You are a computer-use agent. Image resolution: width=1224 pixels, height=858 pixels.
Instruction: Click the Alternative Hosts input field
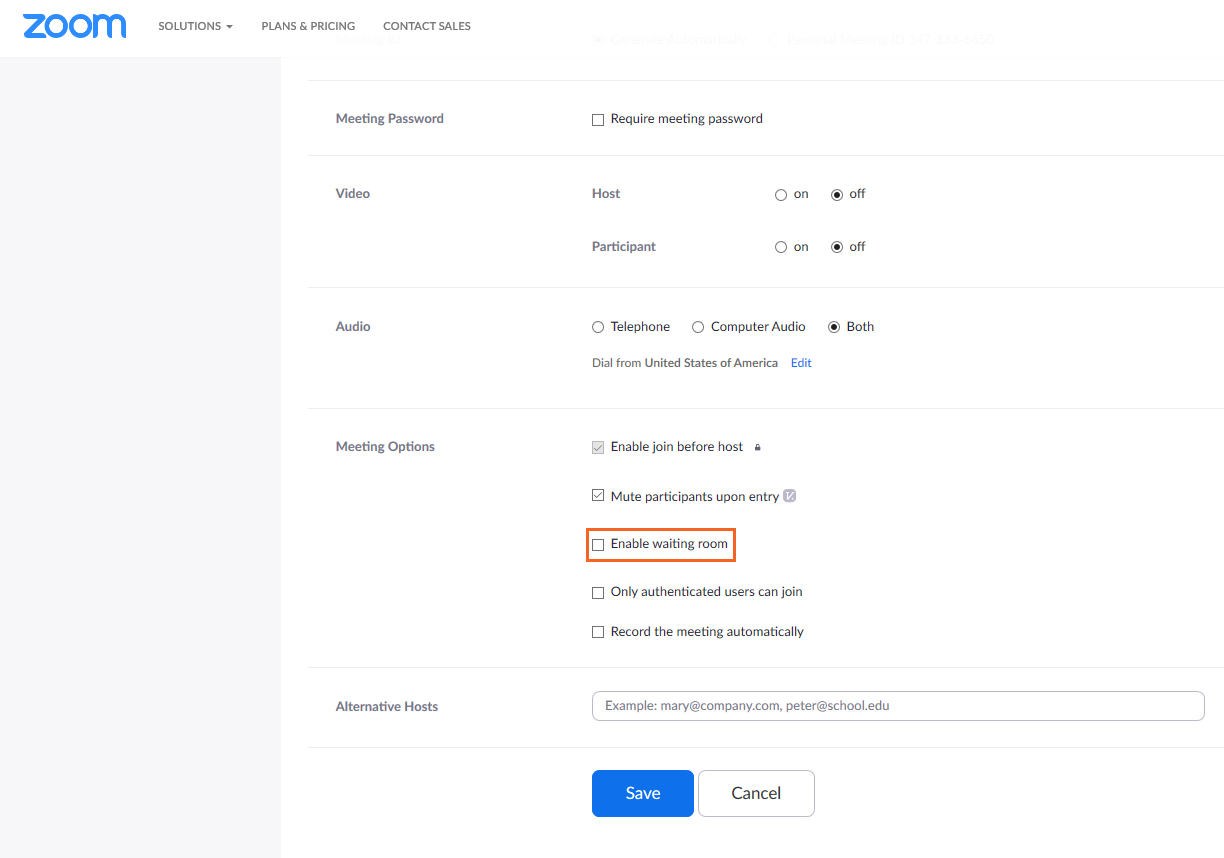(x=897, y=706)
